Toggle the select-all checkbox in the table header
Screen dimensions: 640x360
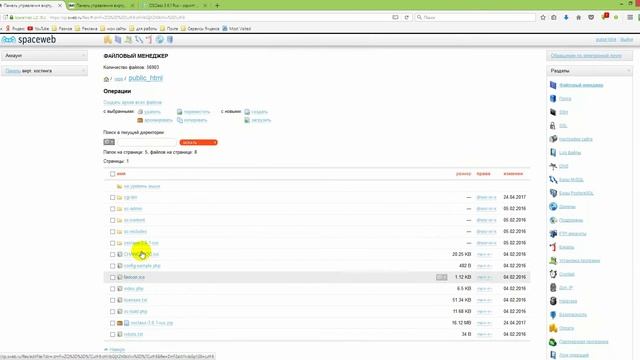(112, 174)
